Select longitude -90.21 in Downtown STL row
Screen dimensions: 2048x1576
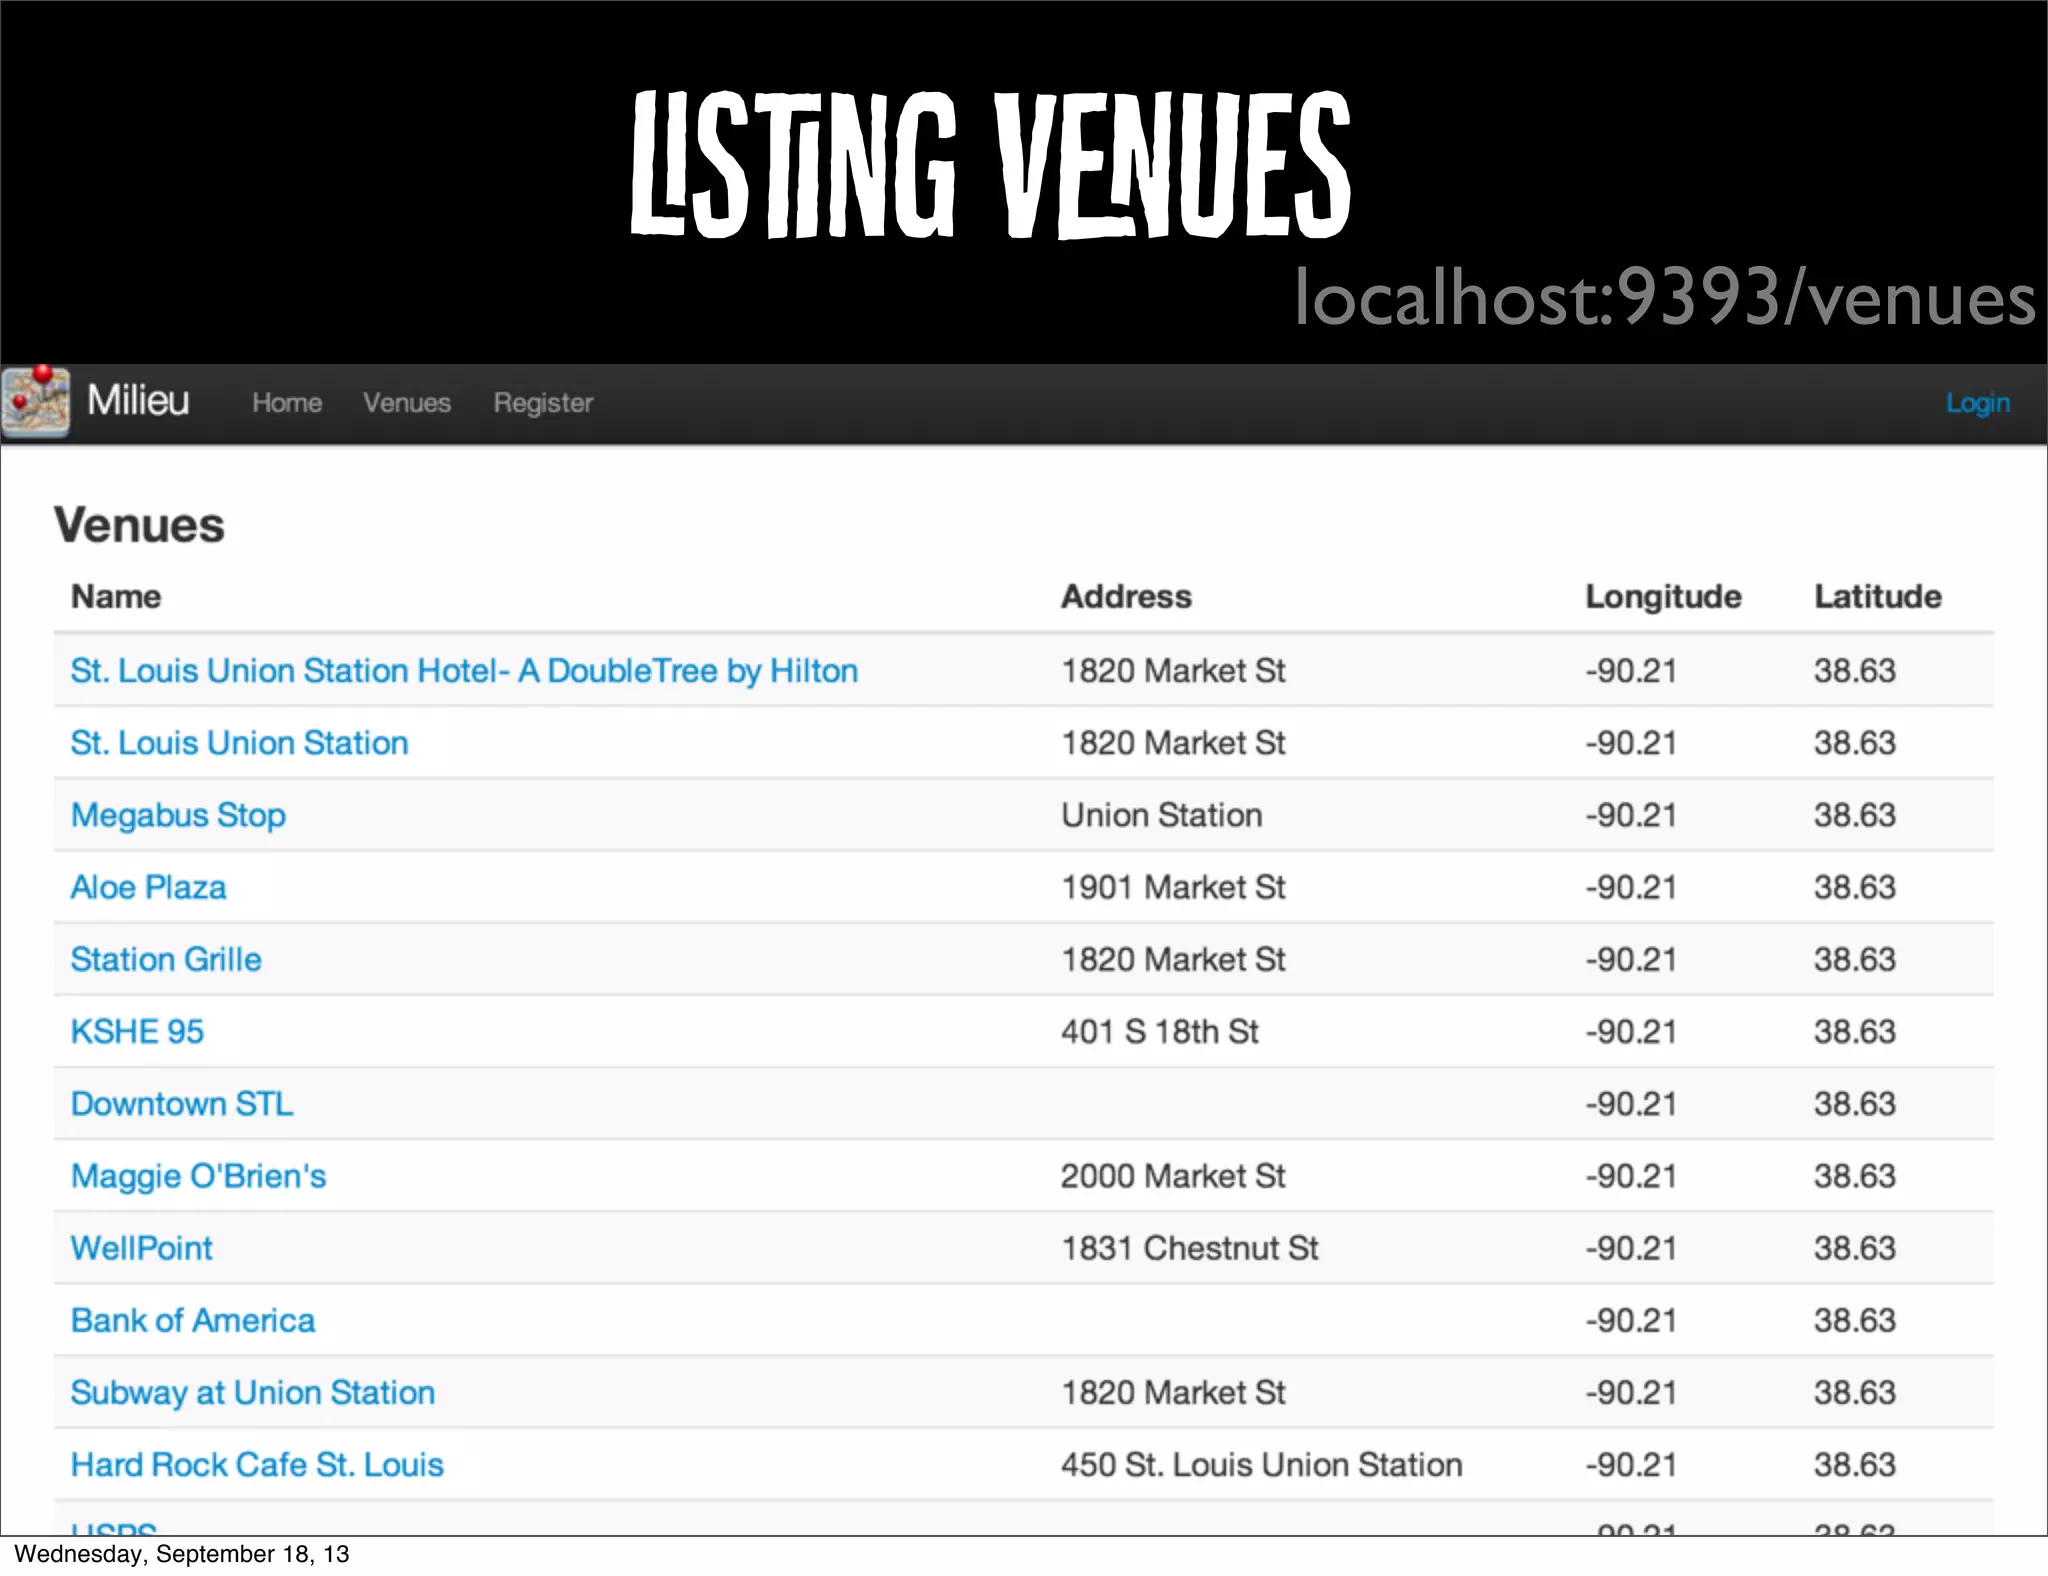1631,1104
